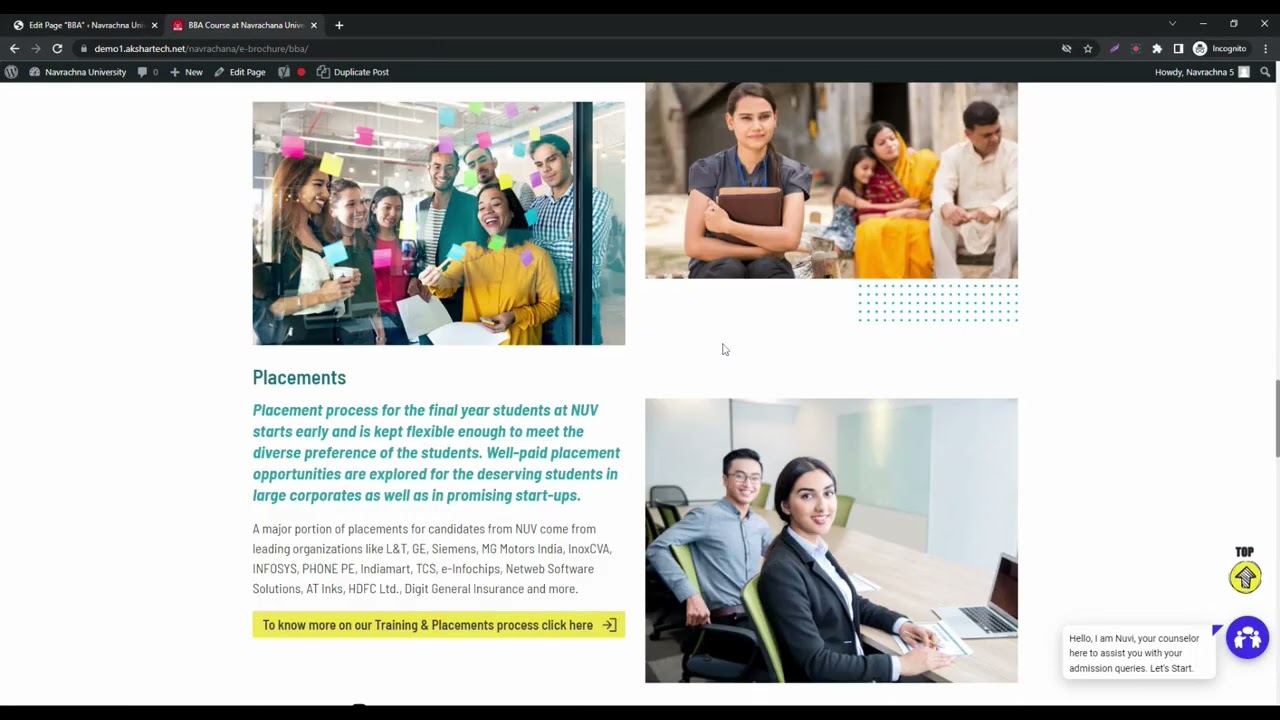Open Chrome's three-dot menu

coord(1265,48)
